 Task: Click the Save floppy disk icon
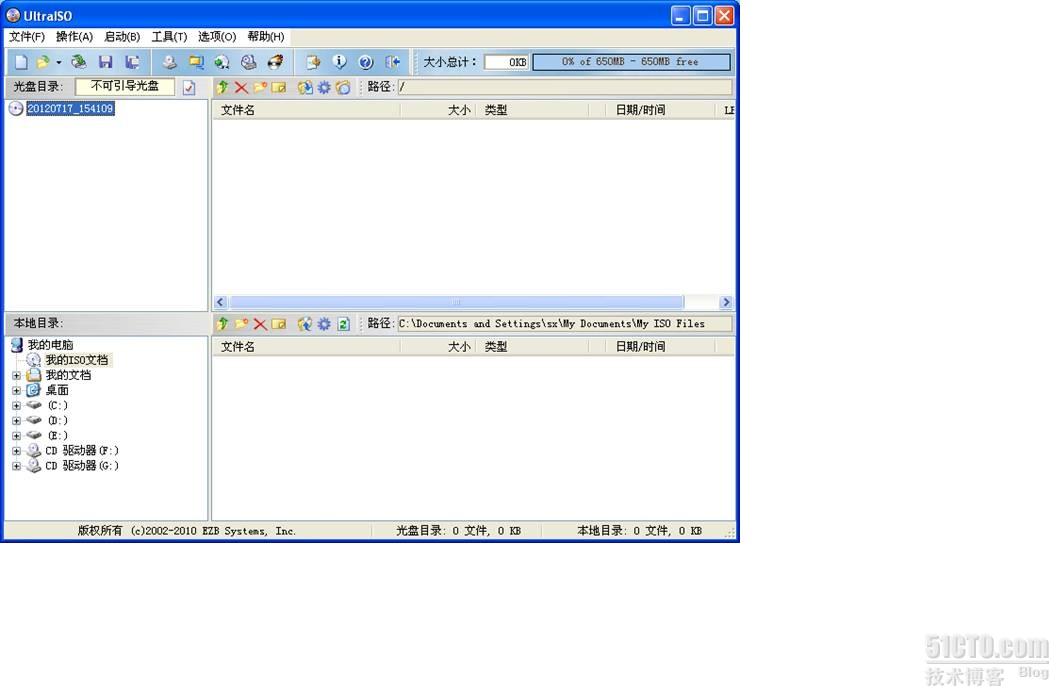tap(106, 62)
